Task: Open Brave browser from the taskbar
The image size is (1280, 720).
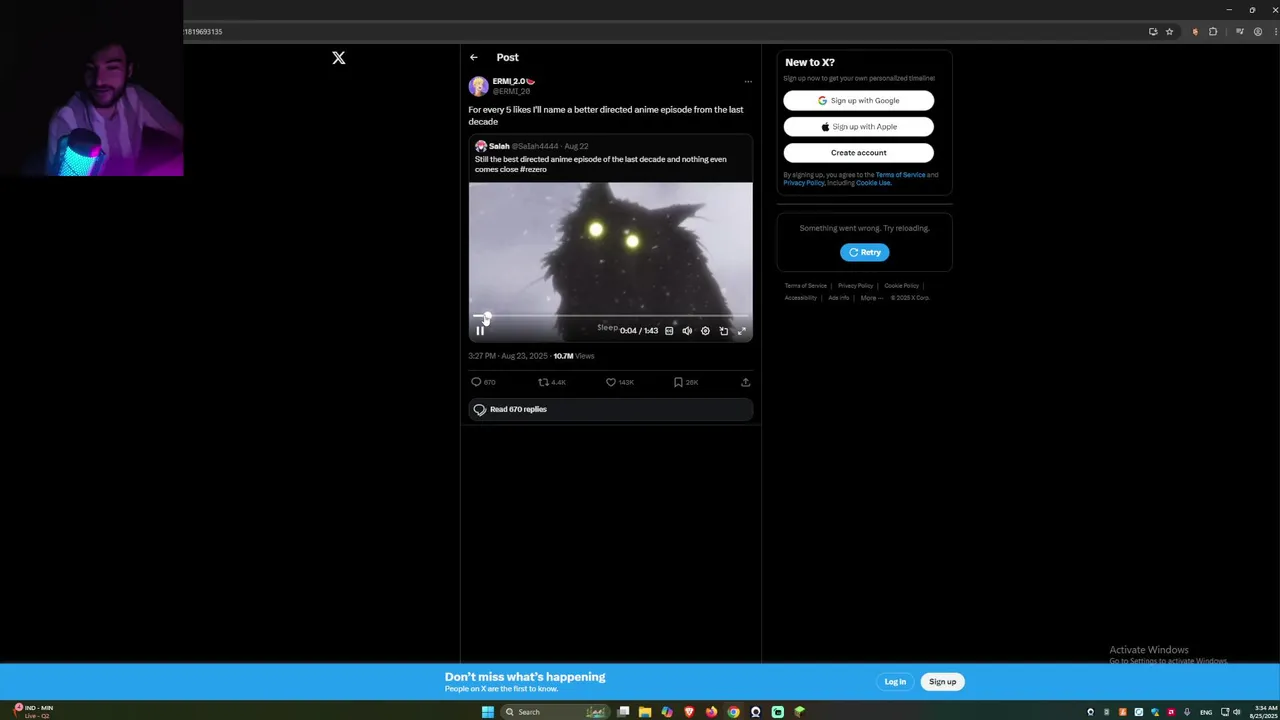Action: [x=689, y=712]
